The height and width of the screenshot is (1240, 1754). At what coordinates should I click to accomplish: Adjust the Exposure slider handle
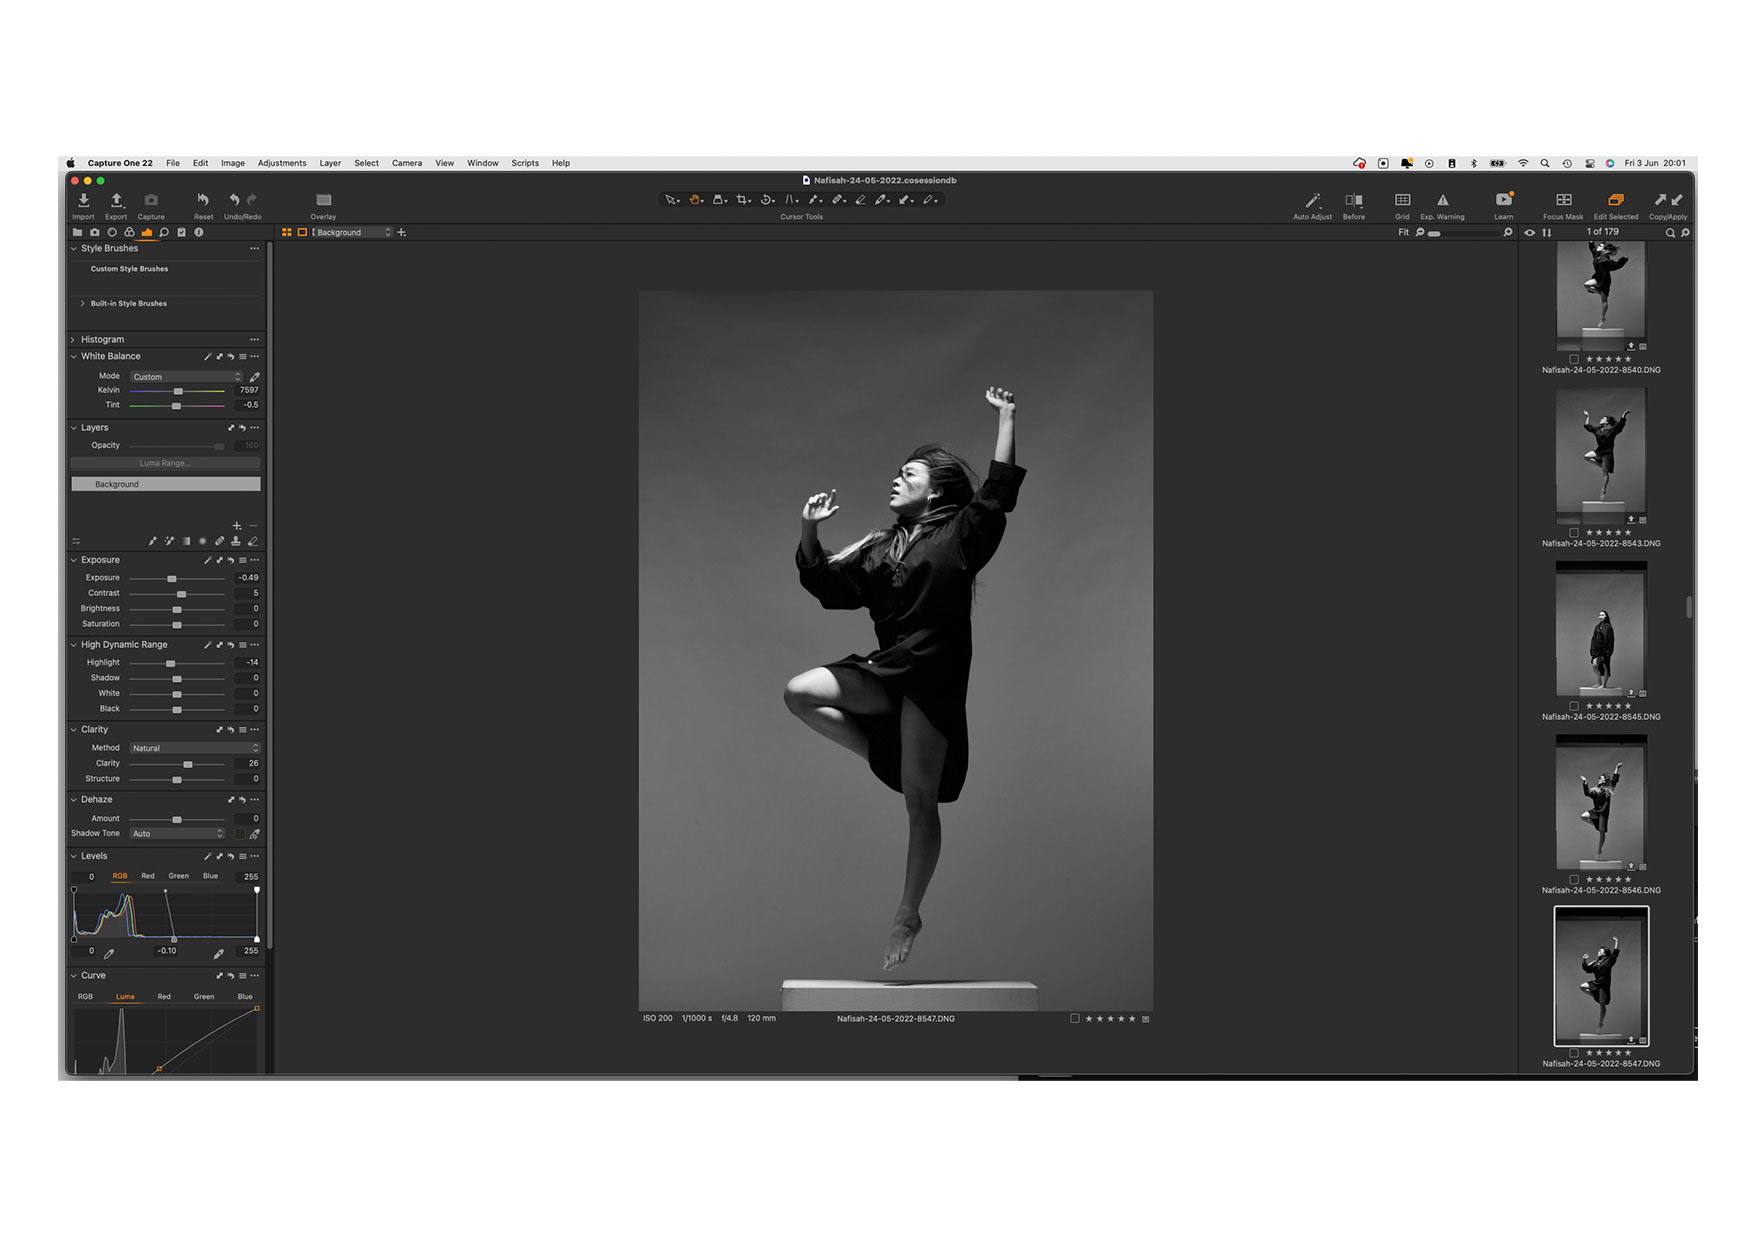pos(172,579)
